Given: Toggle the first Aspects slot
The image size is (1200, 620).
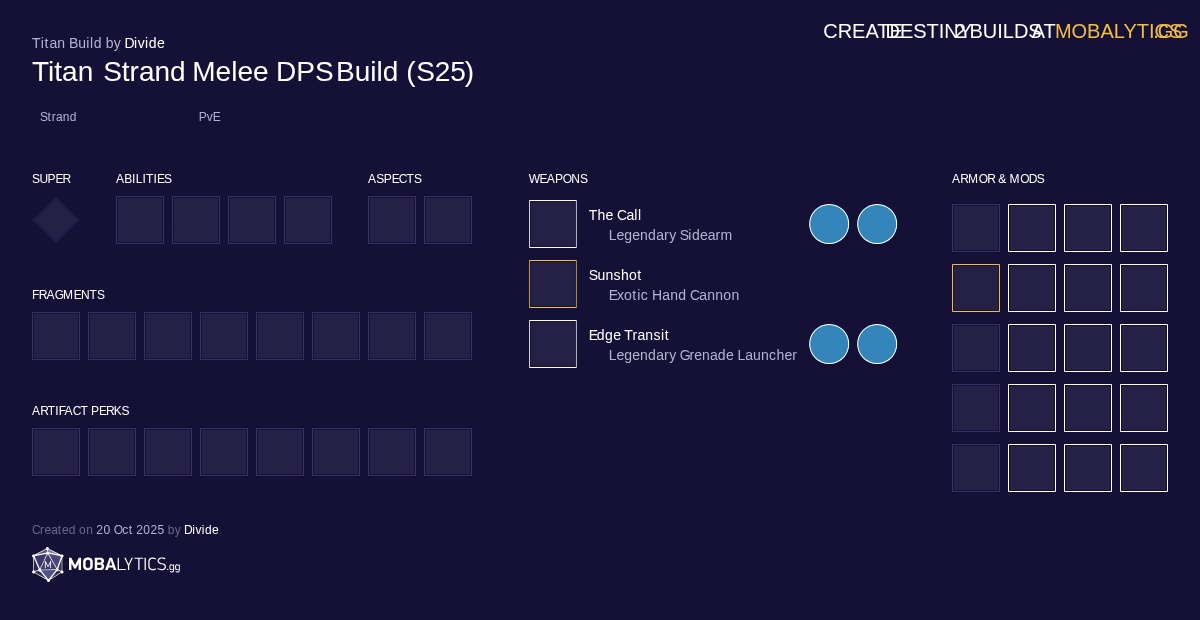Looking at the screenshot, I should (392, 220).
